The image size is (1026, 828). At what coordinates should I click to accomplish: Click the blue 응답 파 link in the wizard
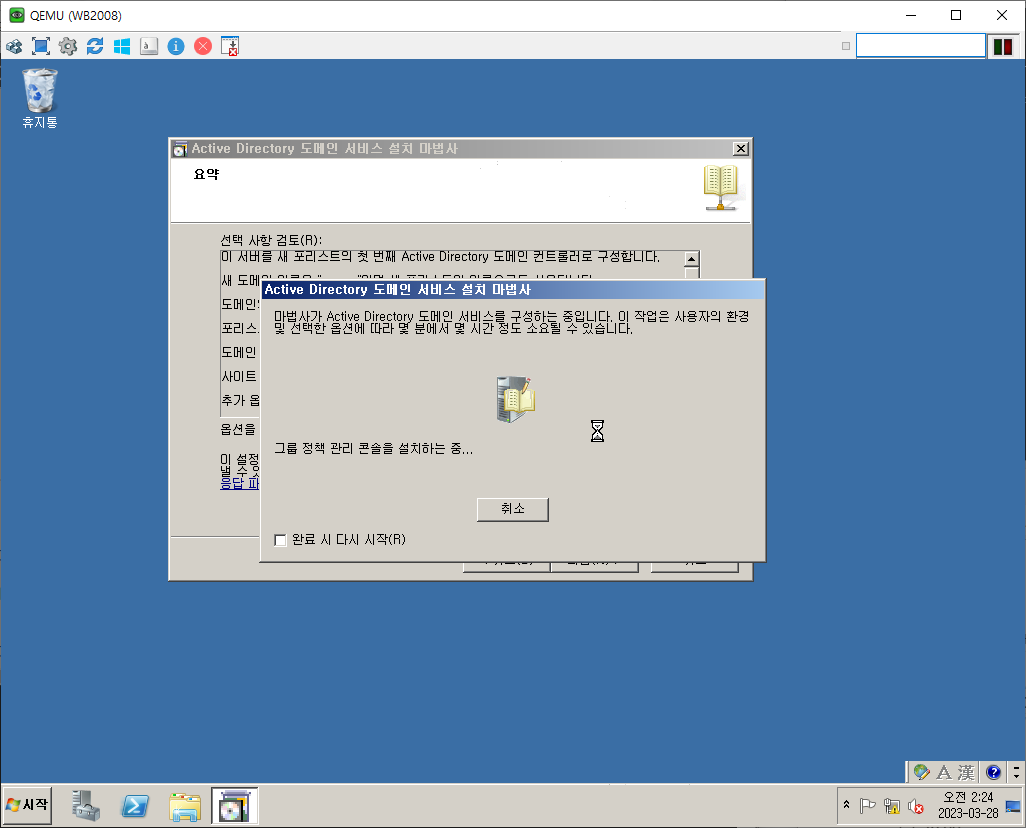tap(239, 483)
